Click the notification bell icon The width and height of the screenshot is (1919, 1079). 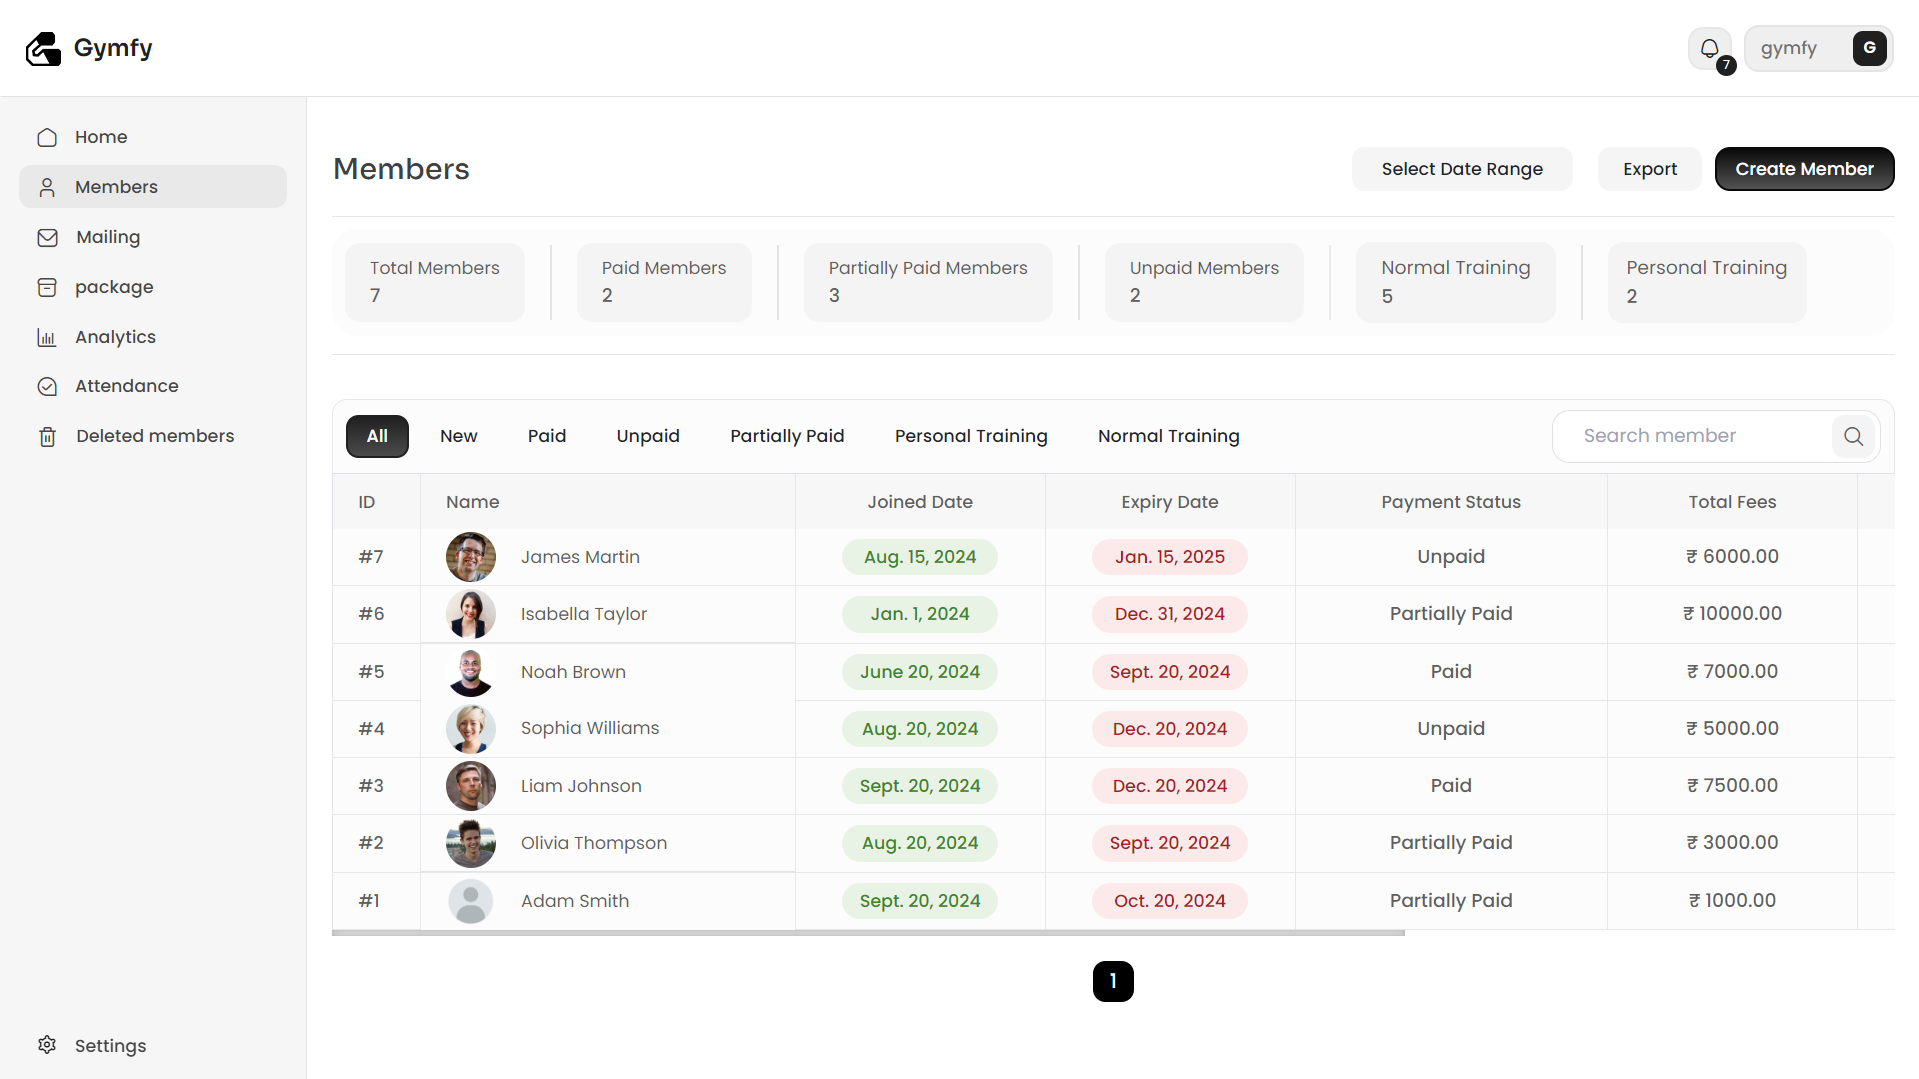point(1709,48)
